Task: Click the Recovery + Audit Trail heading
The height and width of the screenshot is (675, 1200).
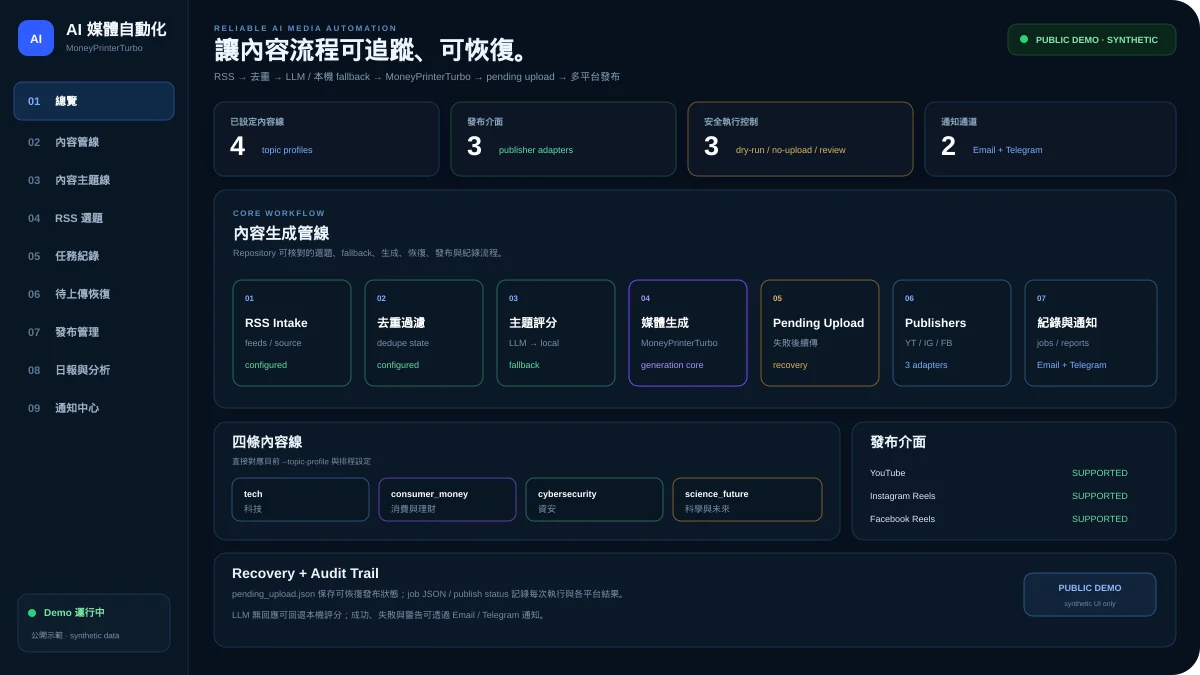Action: pos(305,574)
